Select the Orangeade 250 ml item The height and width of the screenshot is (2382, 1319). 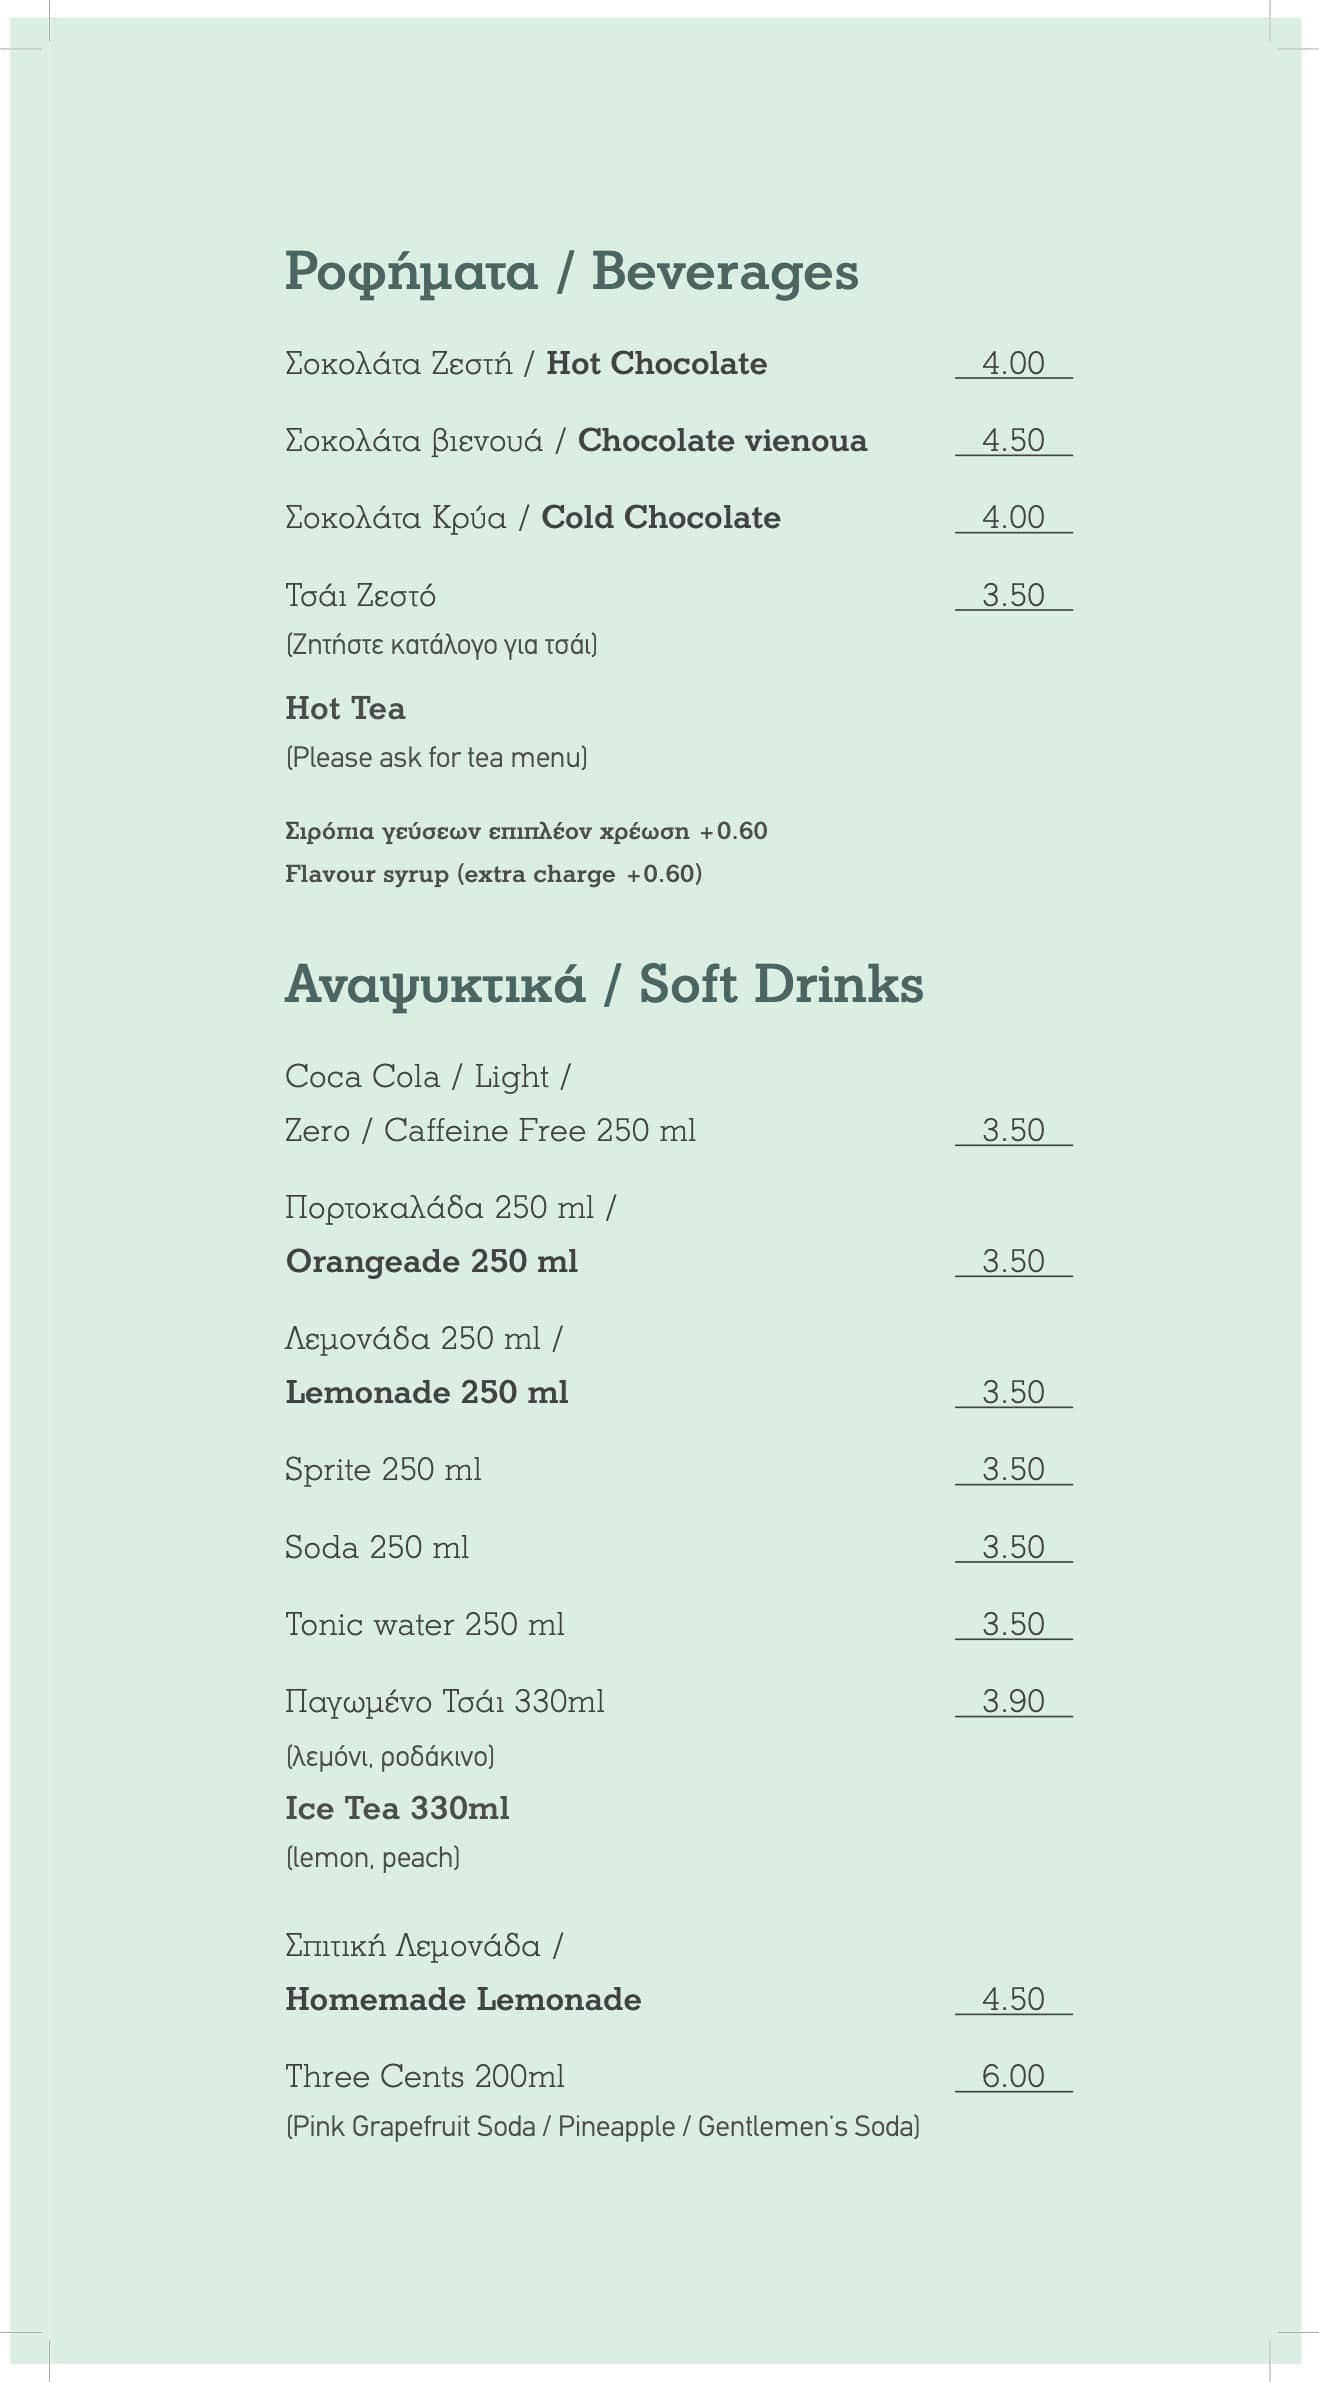click(431, 1262)
